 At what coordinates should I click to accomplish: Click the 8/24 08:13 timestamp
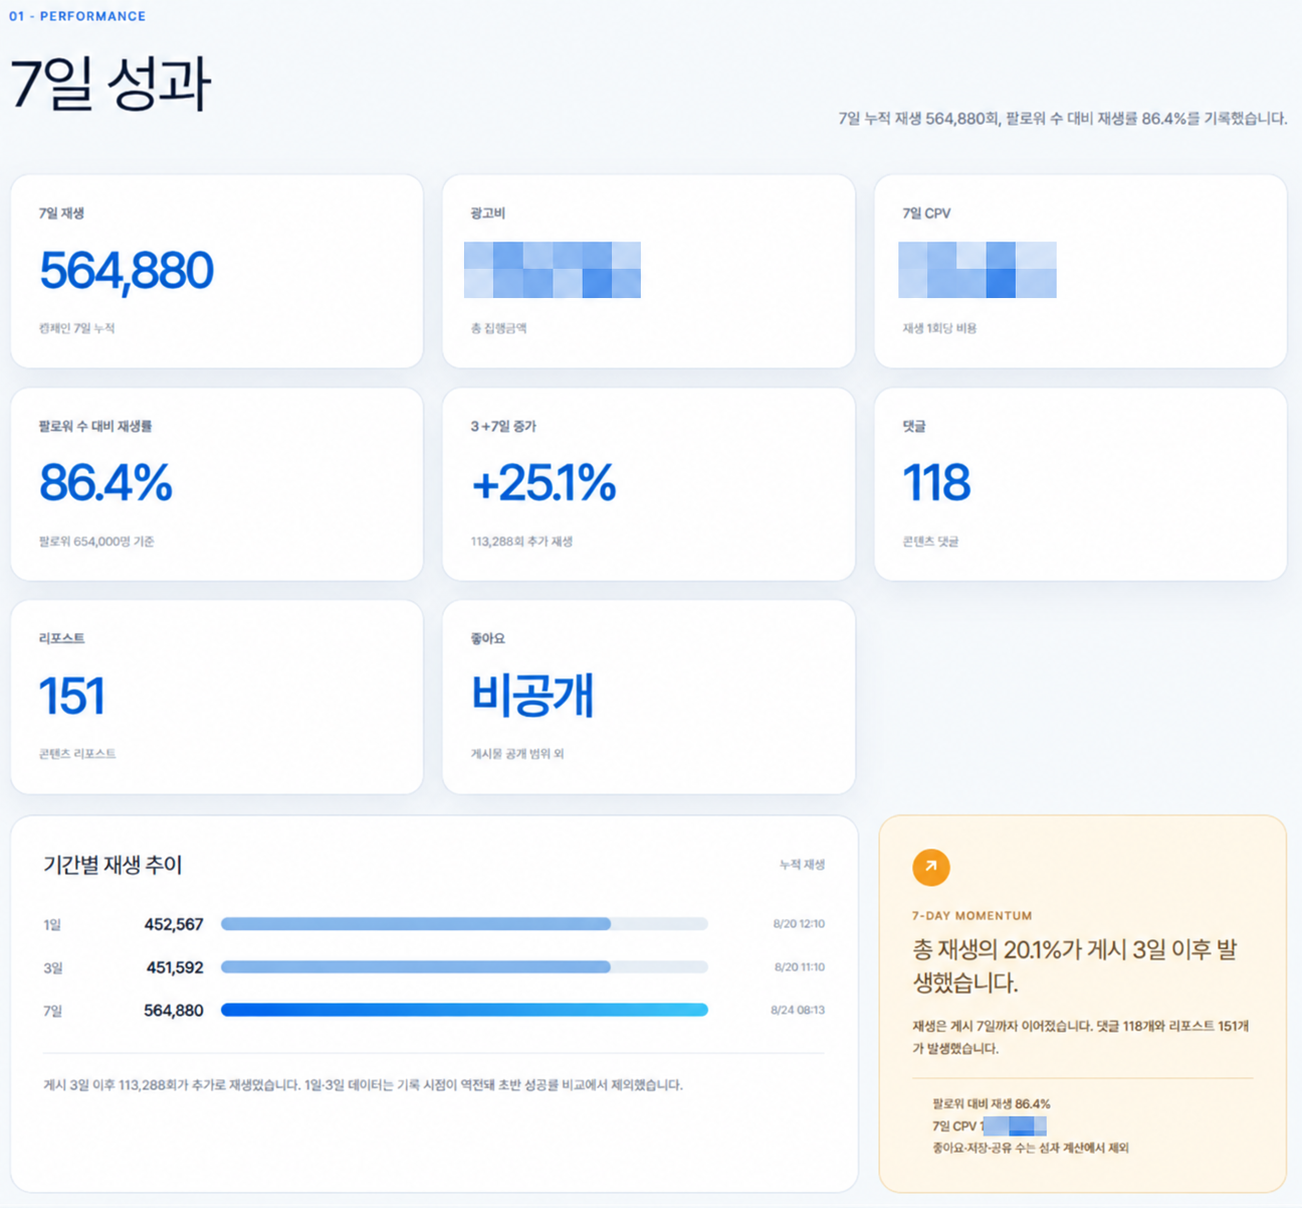coord(798,1010)
